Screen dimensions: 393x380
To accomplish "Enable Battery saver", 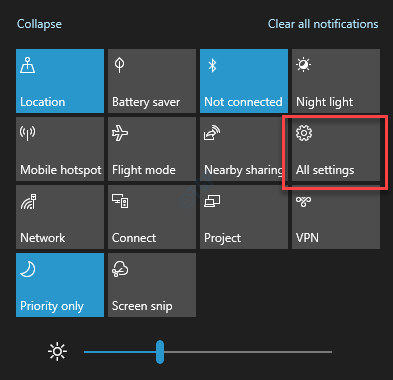I will [152, 81].
